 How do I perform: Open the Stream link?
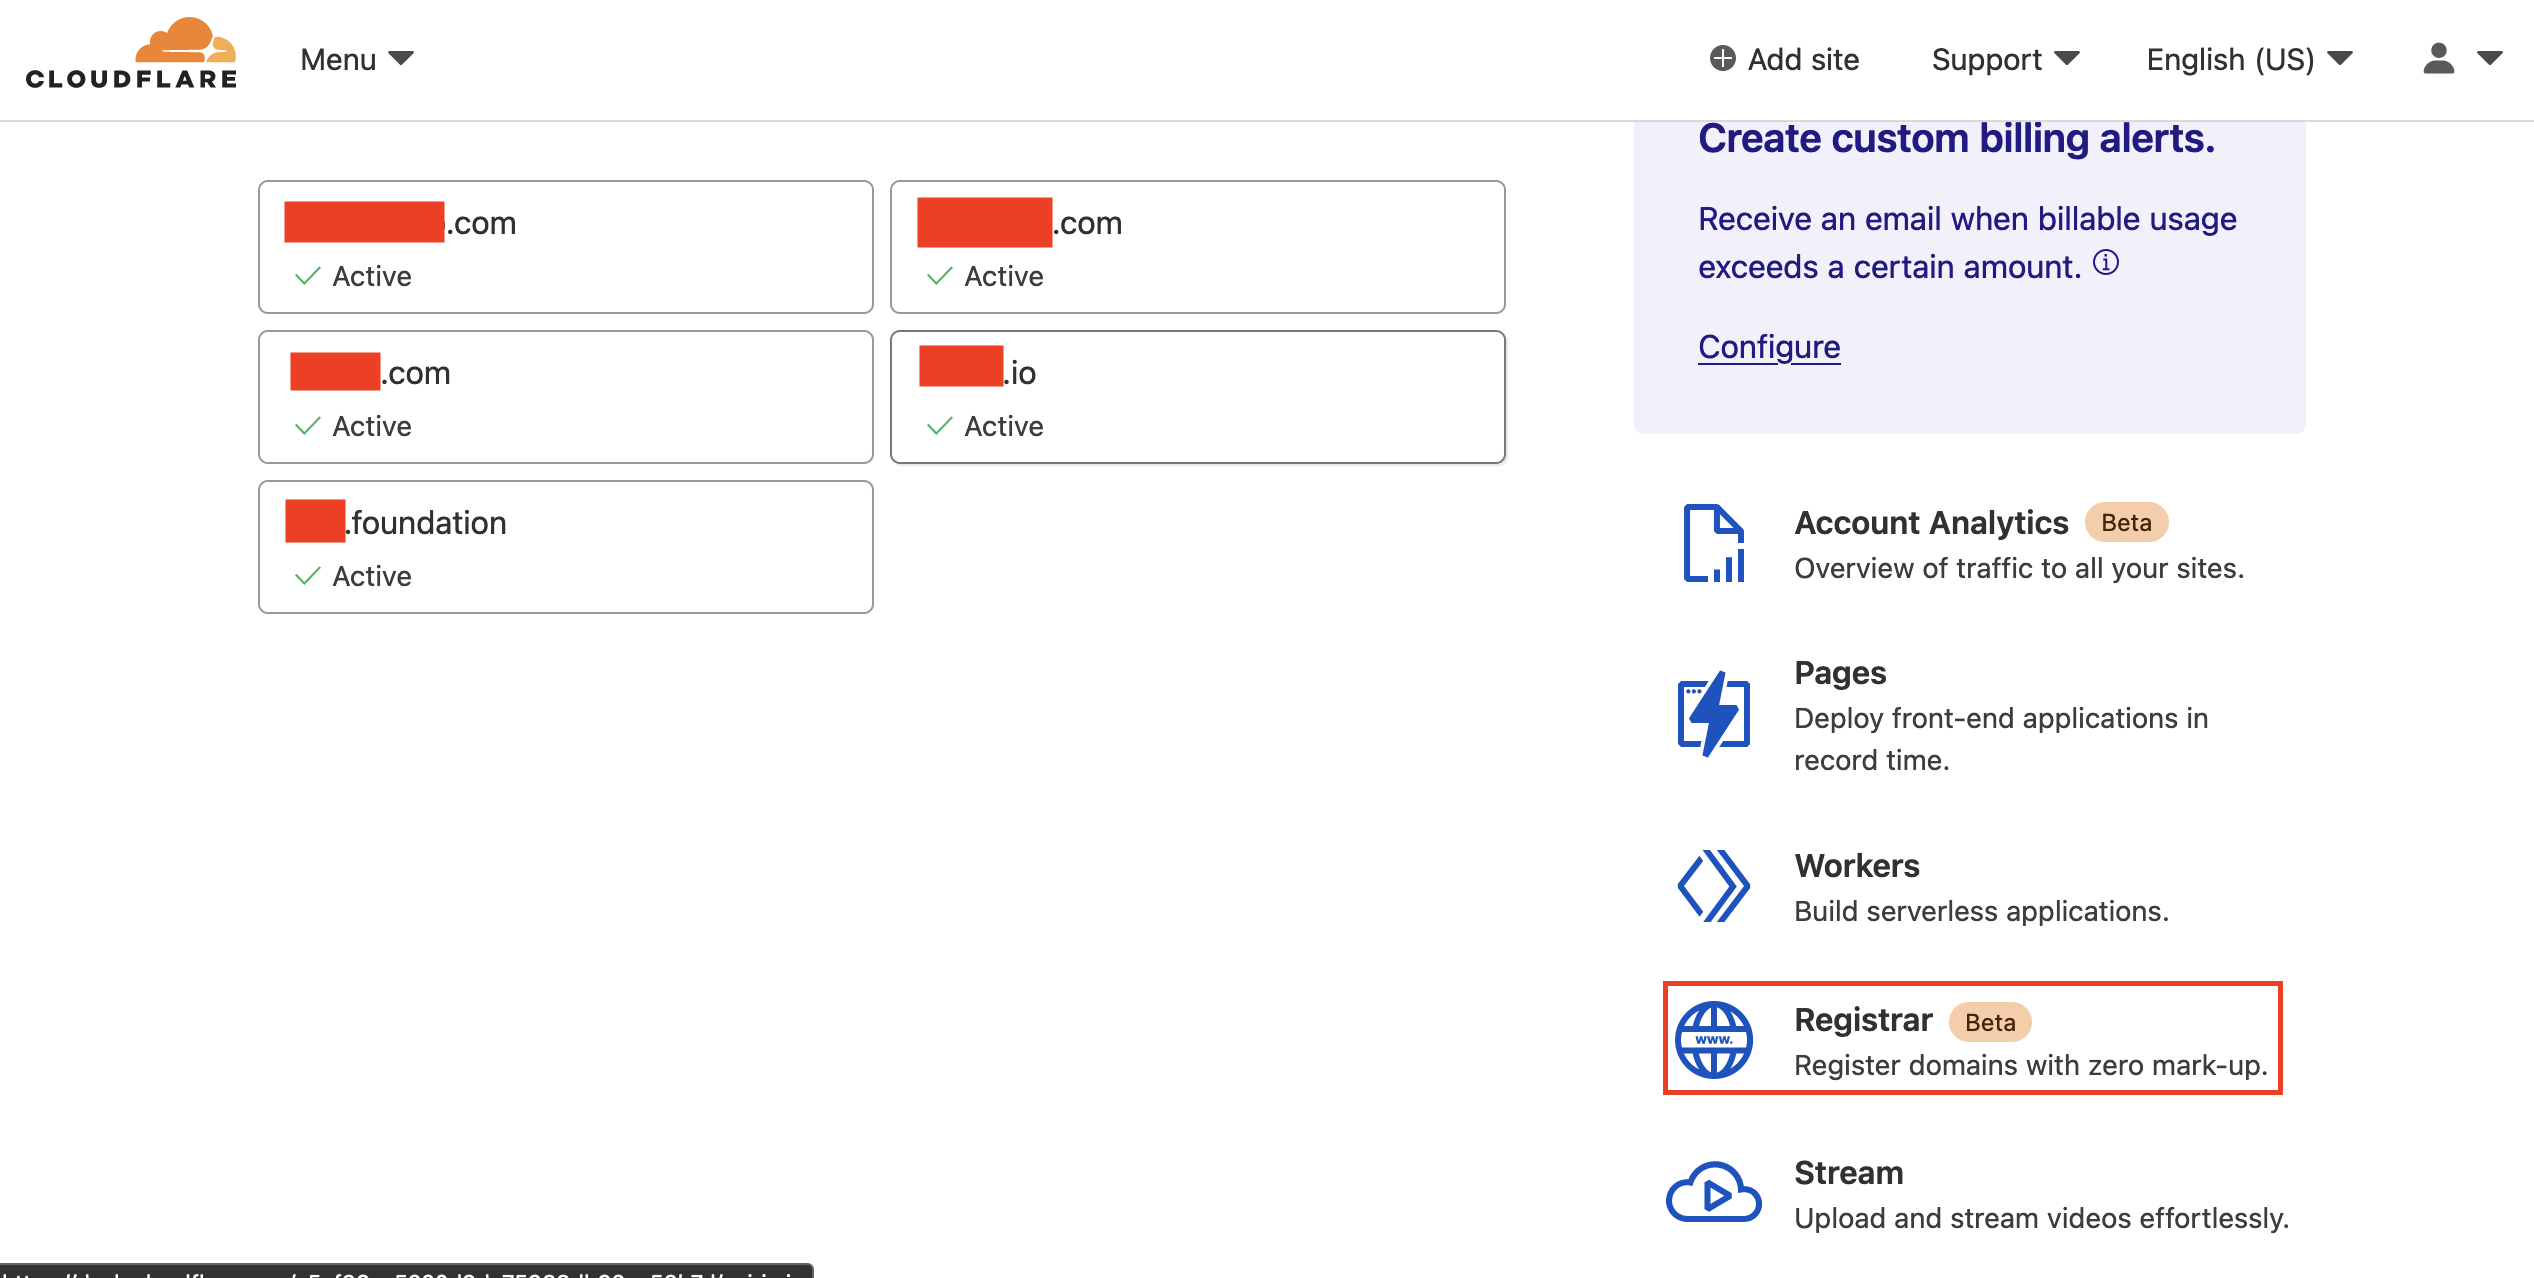pos(1849,1173)
